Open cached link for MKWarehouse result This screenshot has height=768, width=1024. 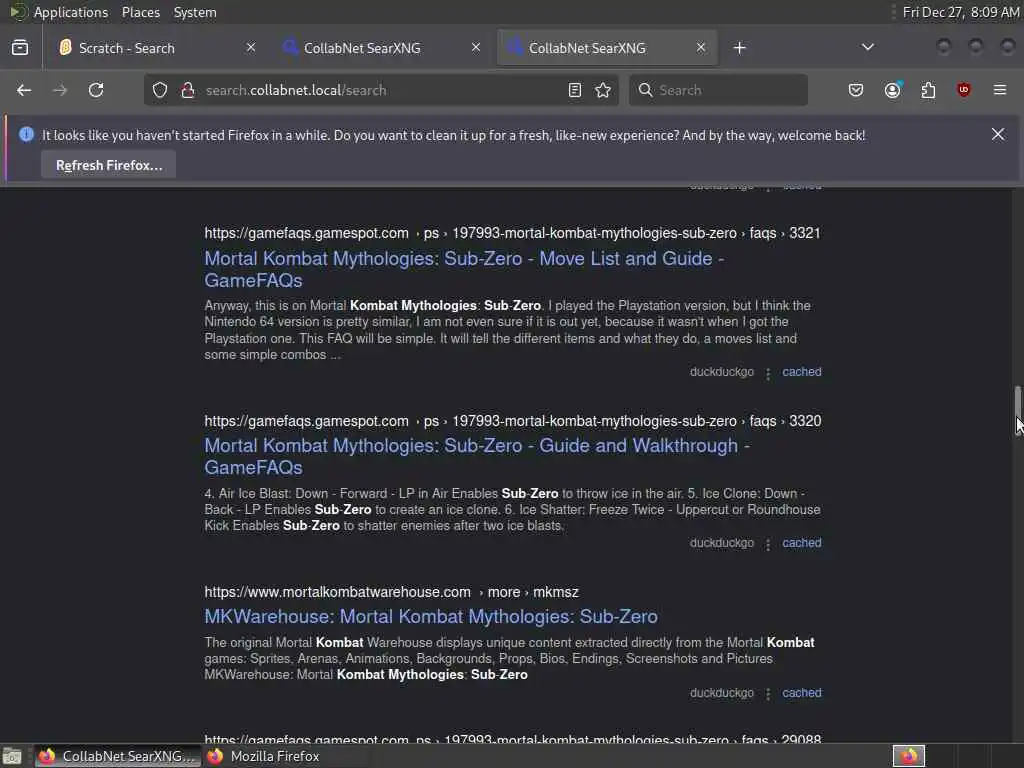[x=802, y=693]
